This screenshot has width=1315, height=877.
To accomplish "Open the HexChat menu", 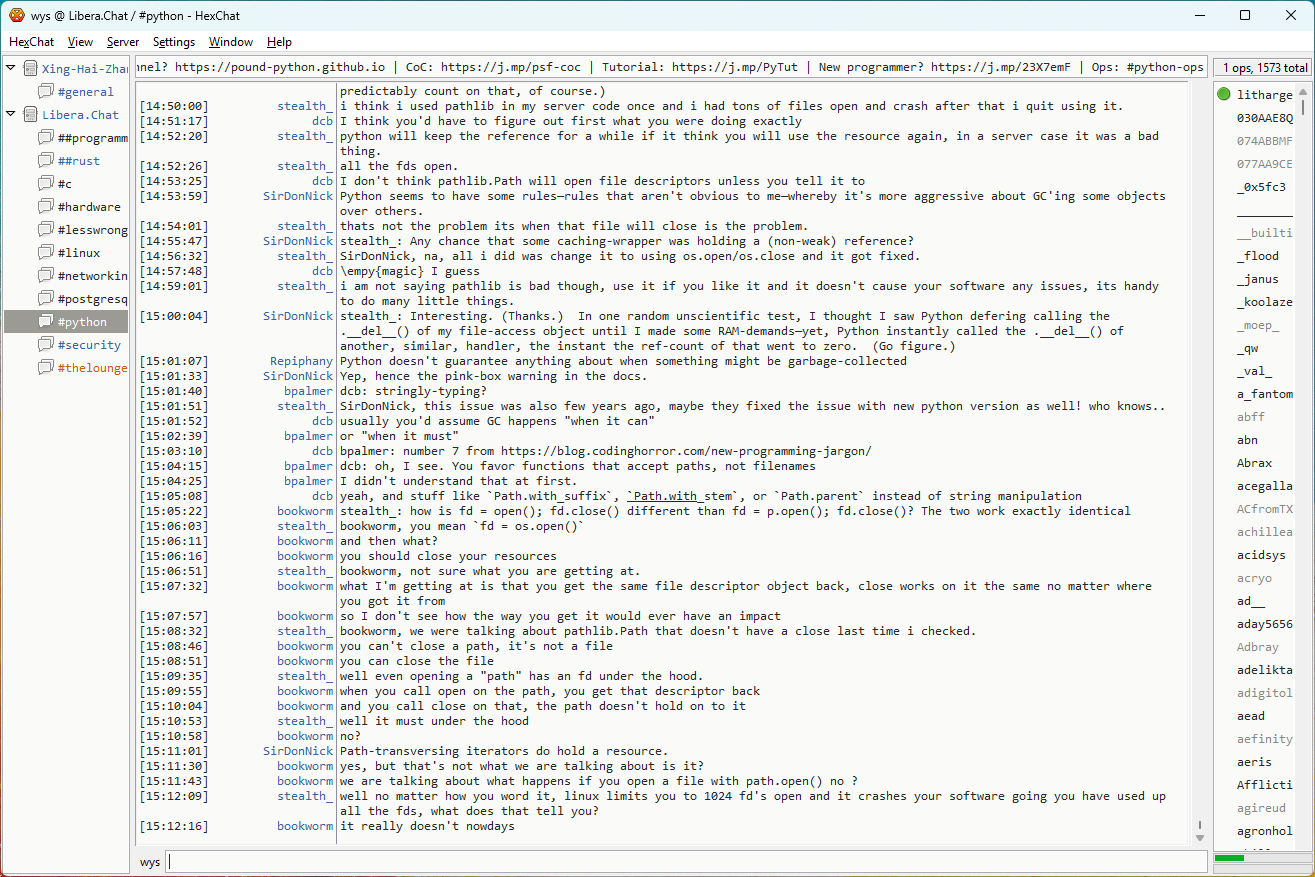I will 32,42.
